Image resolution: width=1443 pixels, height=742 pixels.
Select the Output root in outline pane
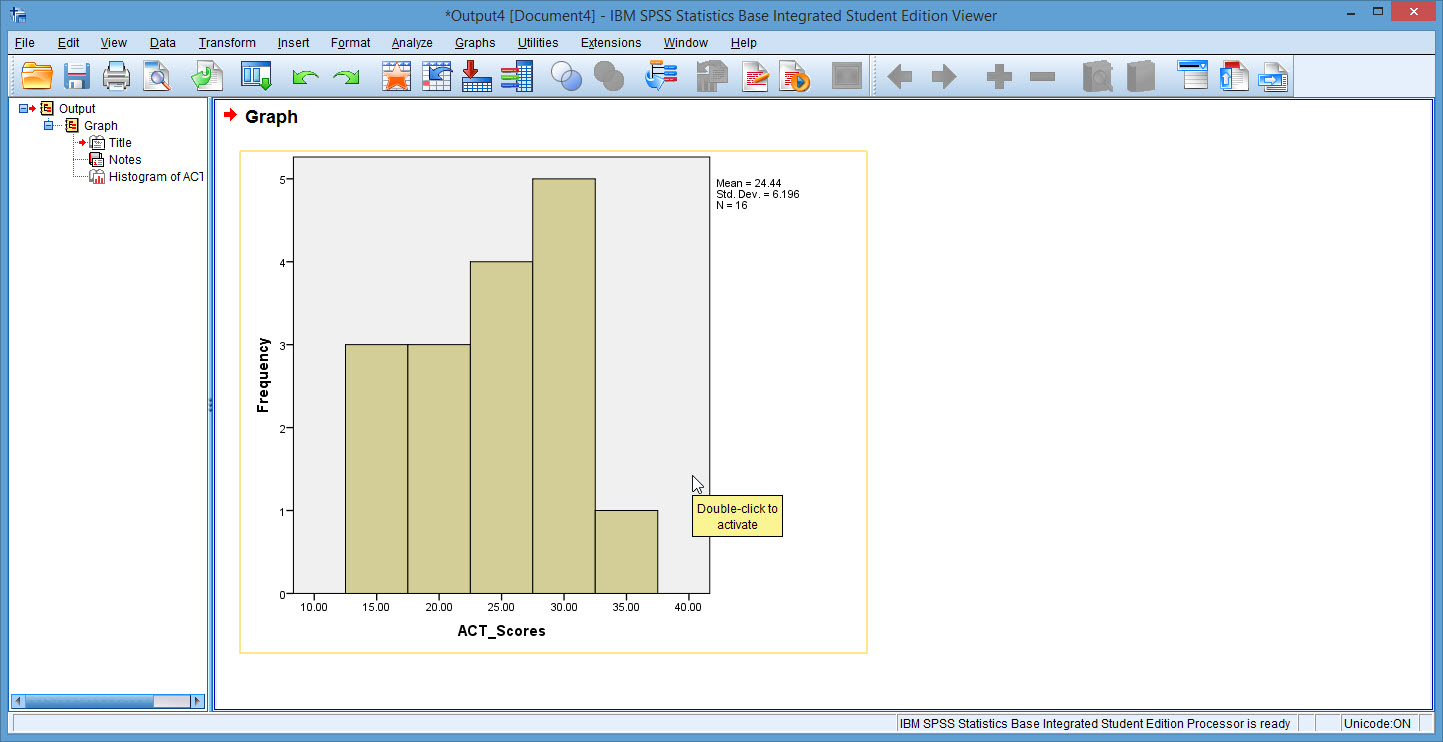(77, 108)
